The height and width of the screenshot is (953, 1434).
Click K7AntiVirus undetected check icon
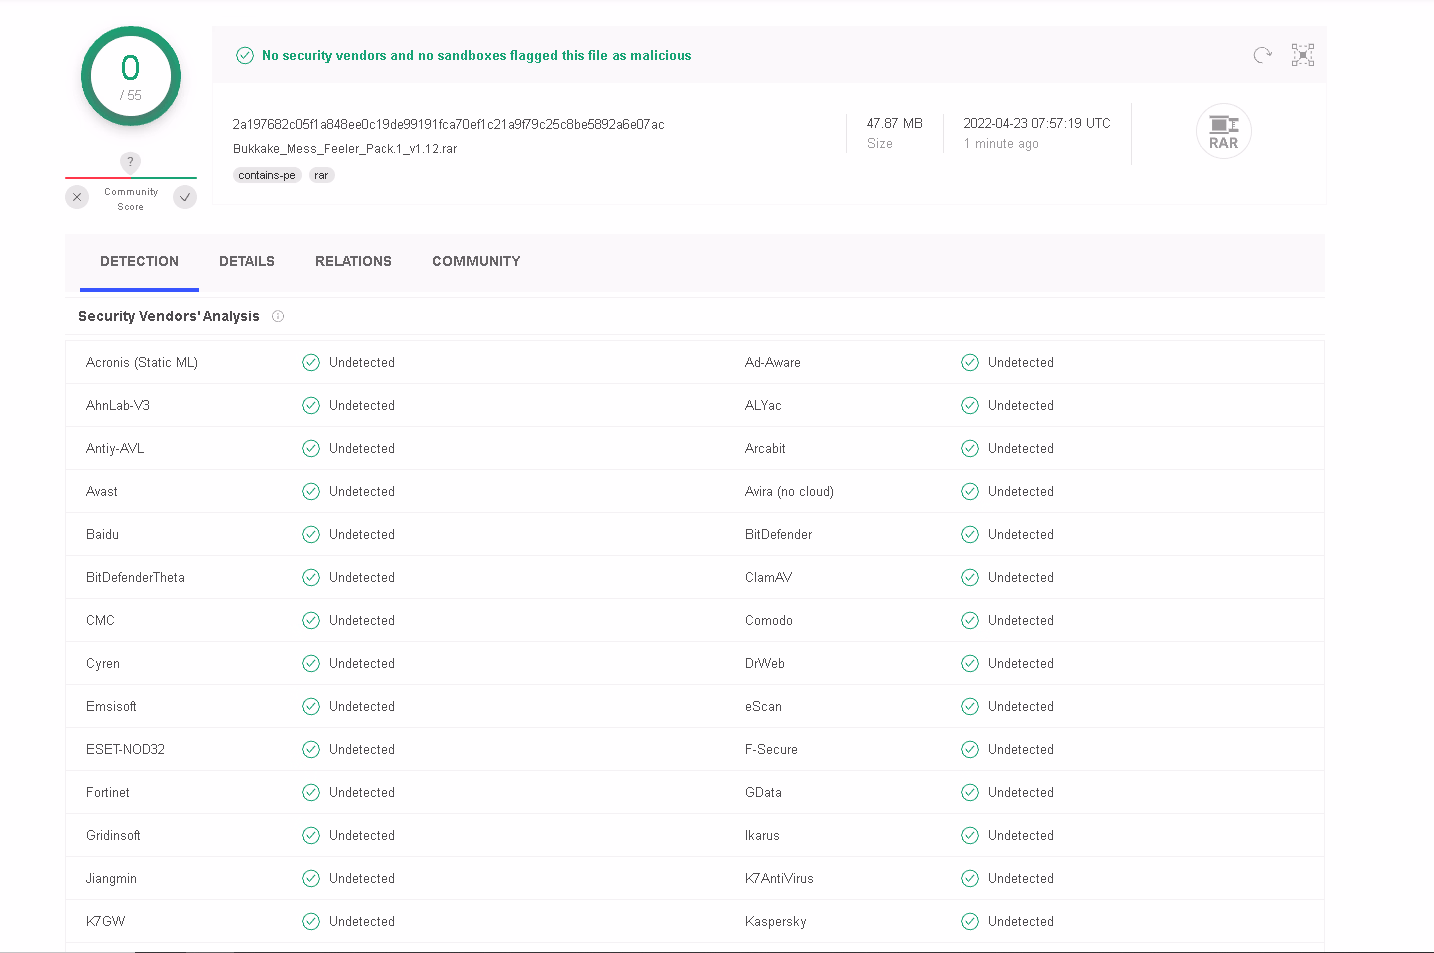[x=970, y=878]
